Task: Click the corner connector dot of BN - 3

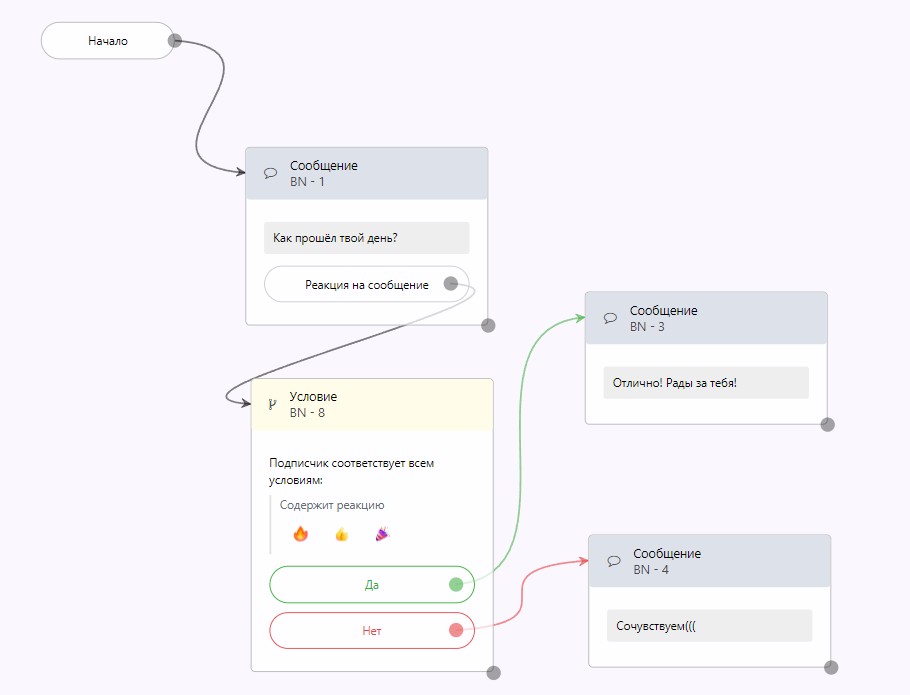Action: 827,424
